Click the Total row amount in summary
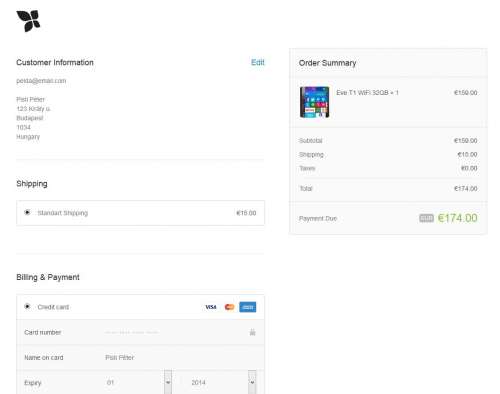This screenshot has height=394, width=500. (465, 188)
